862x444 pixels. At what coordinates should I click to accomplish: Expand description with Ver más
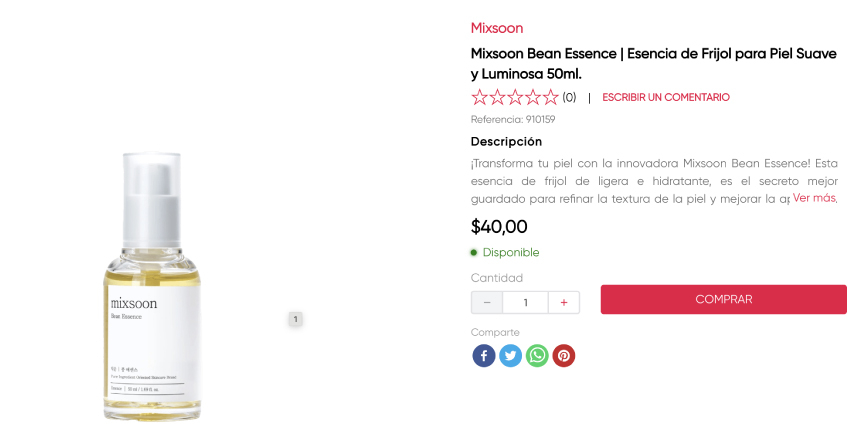(x=814, y=198)
